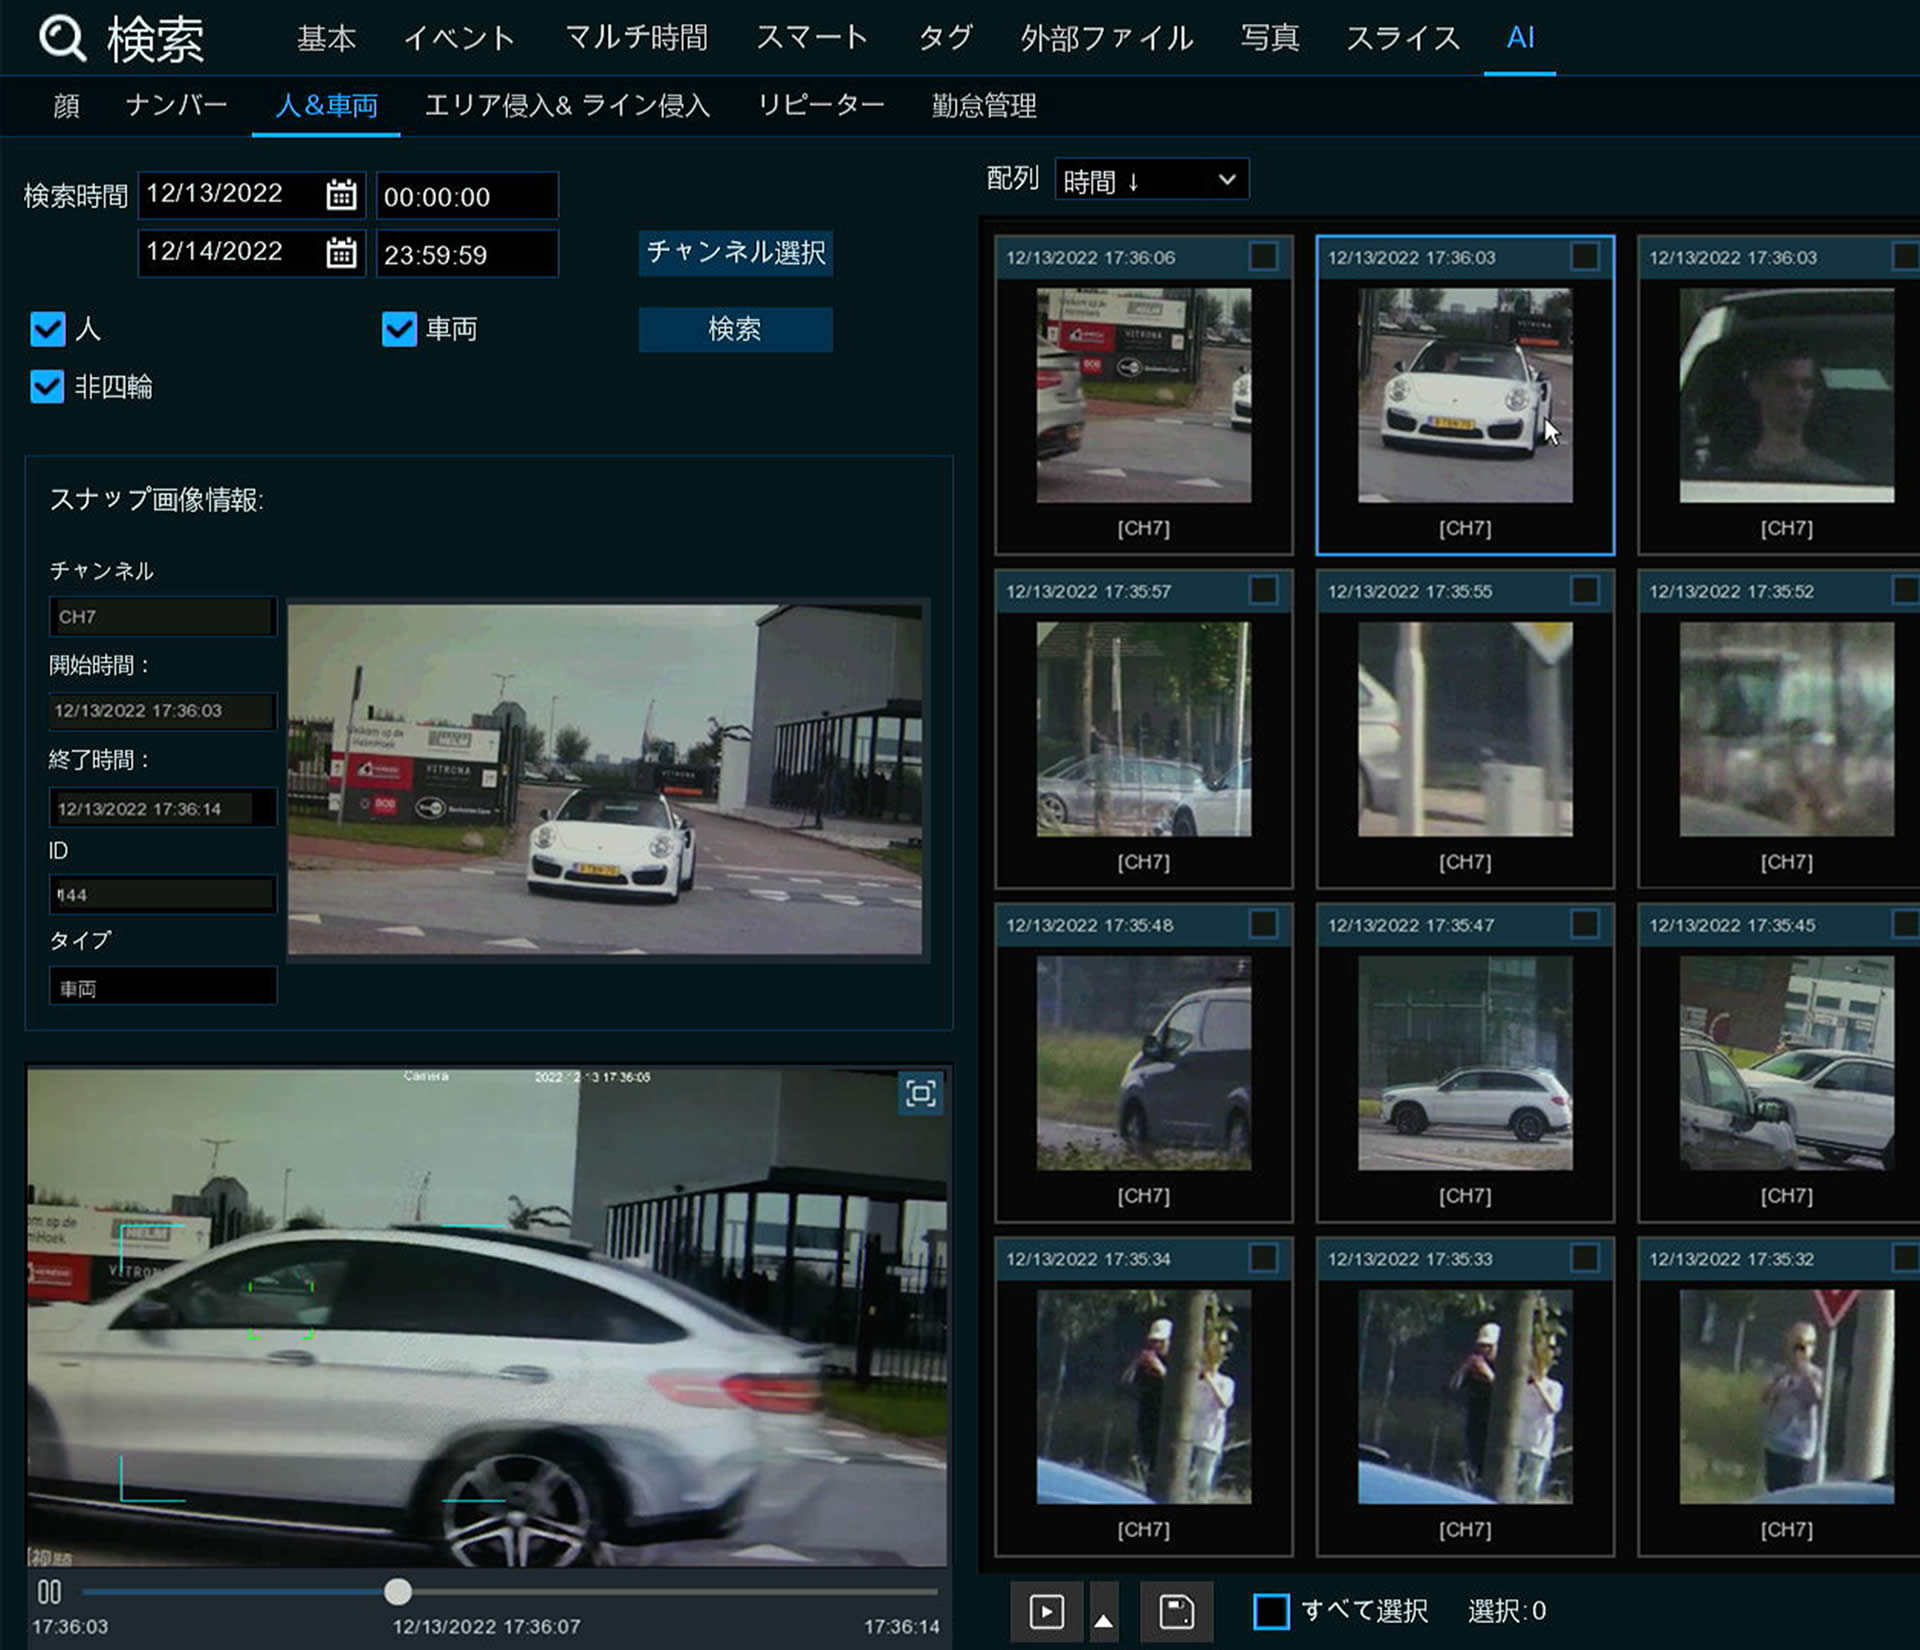The height and width of the screenshot is (1650, 1920).
Task: Open the start date calendar picker
Action: click(x=341, y=194)
